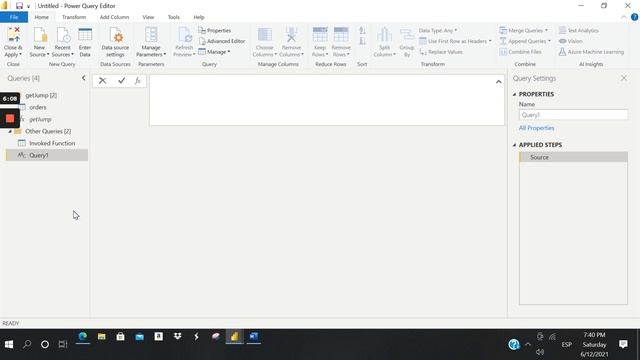Screen dimensions: 640x360
Task: Open Text Analytics
Action: pos(579,31)
